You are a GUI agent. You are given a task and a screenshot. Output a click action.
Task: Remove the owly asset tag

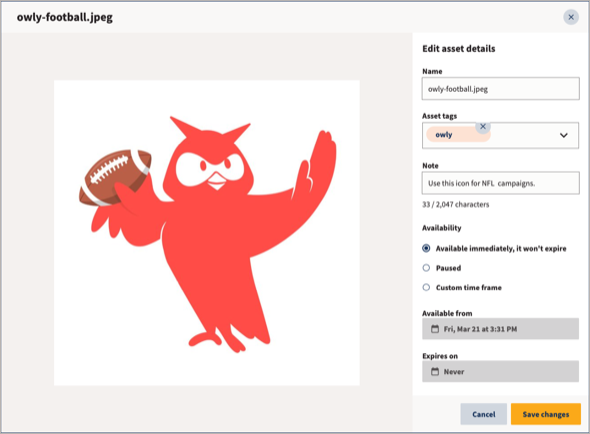coord(483,127)
